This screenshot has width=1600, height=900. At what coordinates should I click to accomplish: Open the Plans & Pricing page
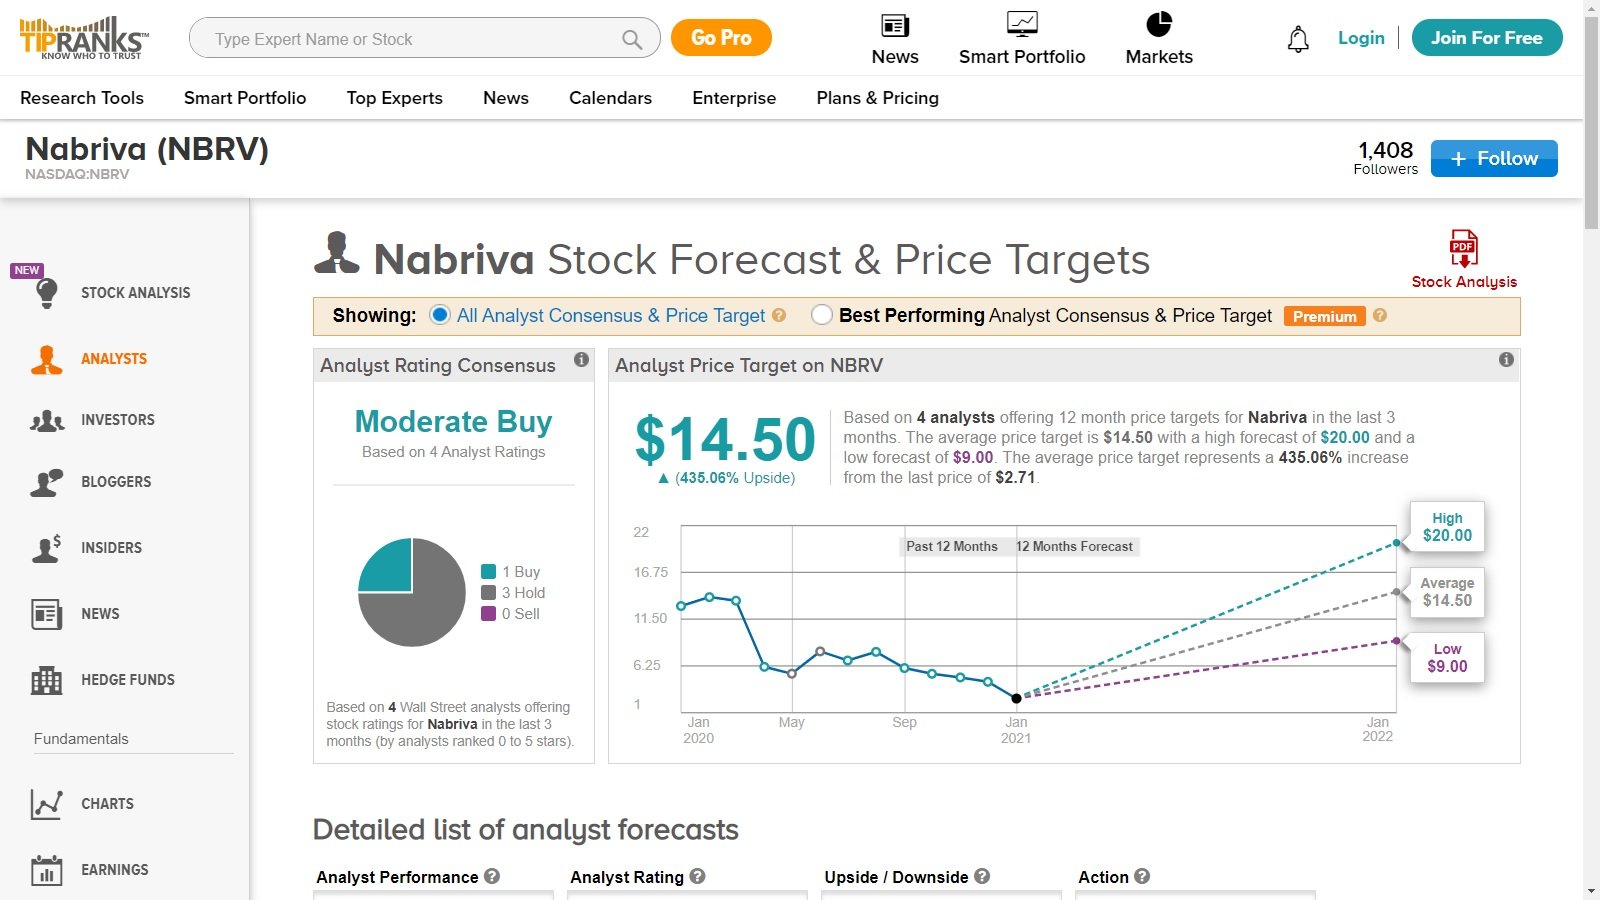[x=877, y=98]
